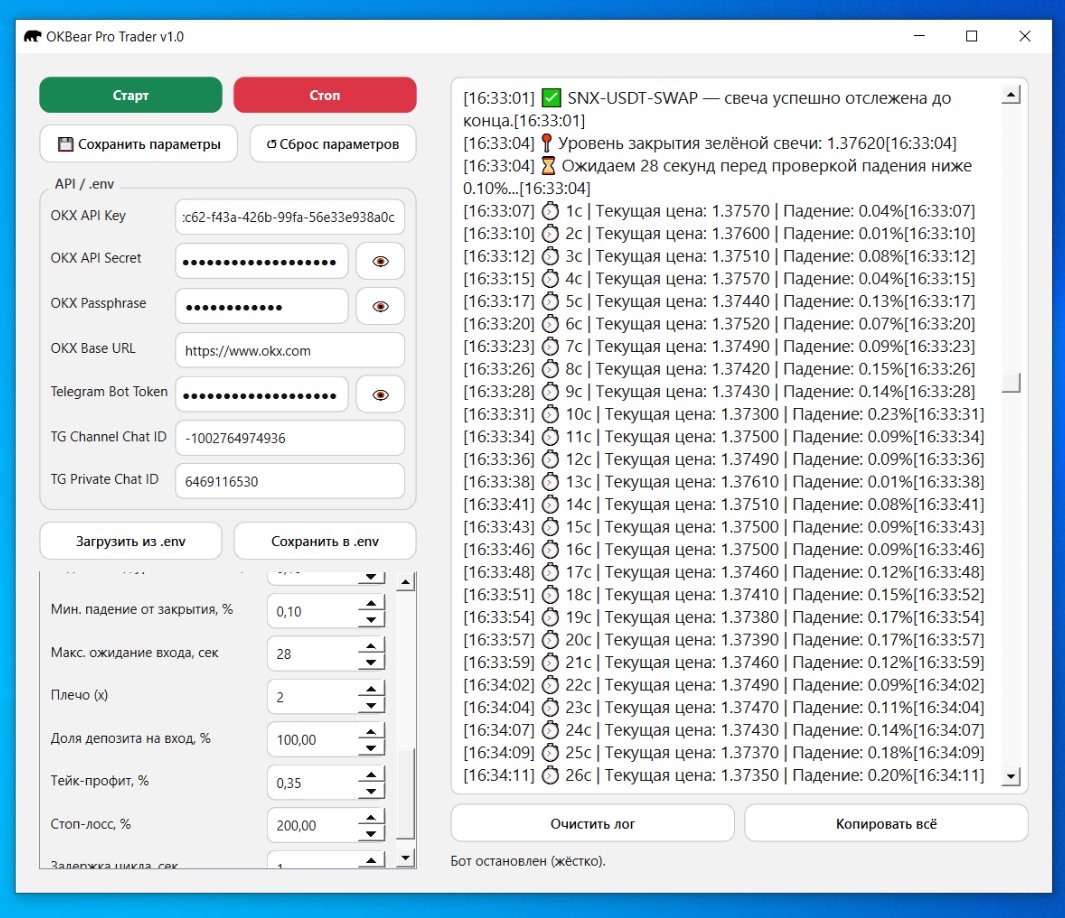Increase Плечо (x) value with up arrow

tap(371, 689)
